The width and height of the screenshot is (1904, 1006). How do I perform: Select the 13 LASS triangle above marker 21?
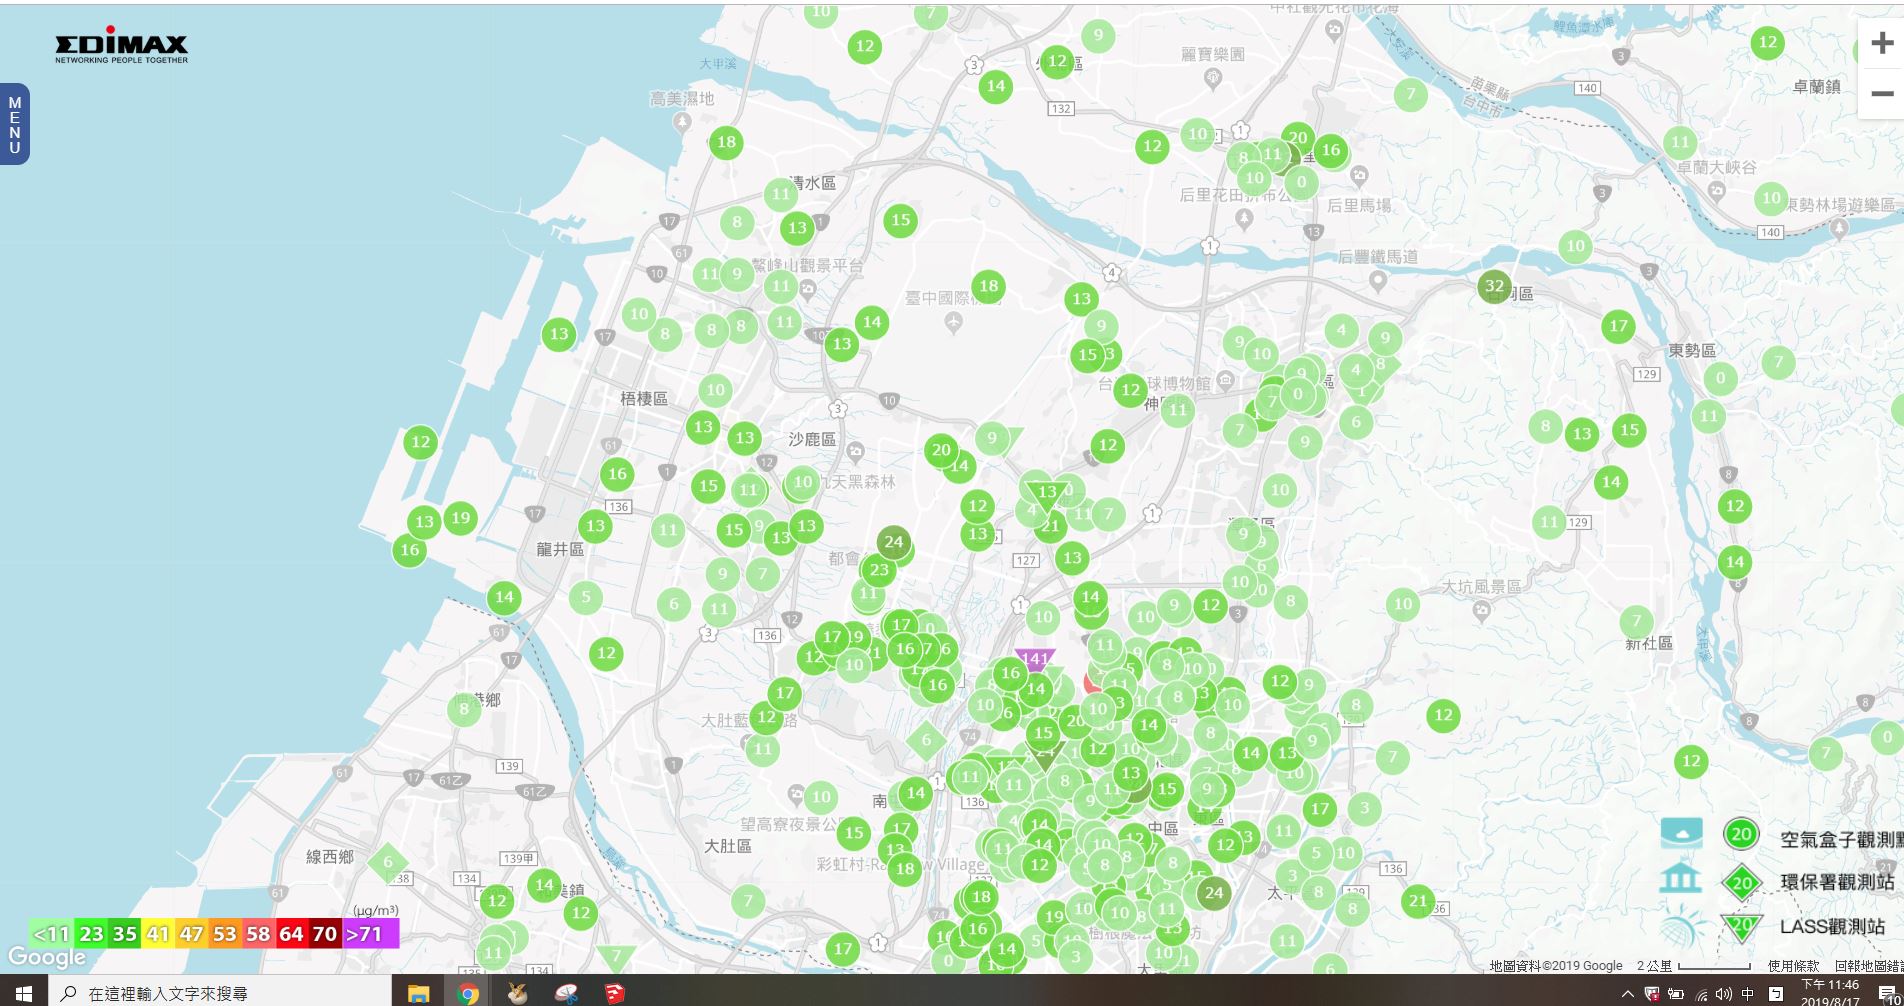pyautogui.click(x=1046, y=494)
